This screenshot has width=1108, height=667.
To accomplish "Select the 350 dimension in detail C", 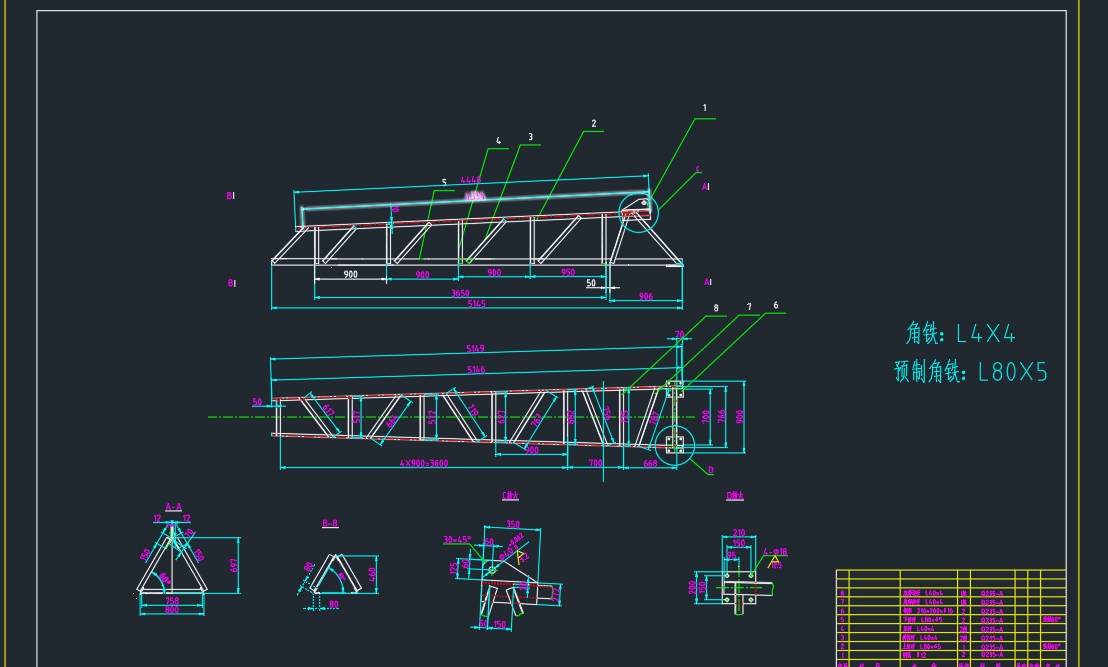I will 513,524.
